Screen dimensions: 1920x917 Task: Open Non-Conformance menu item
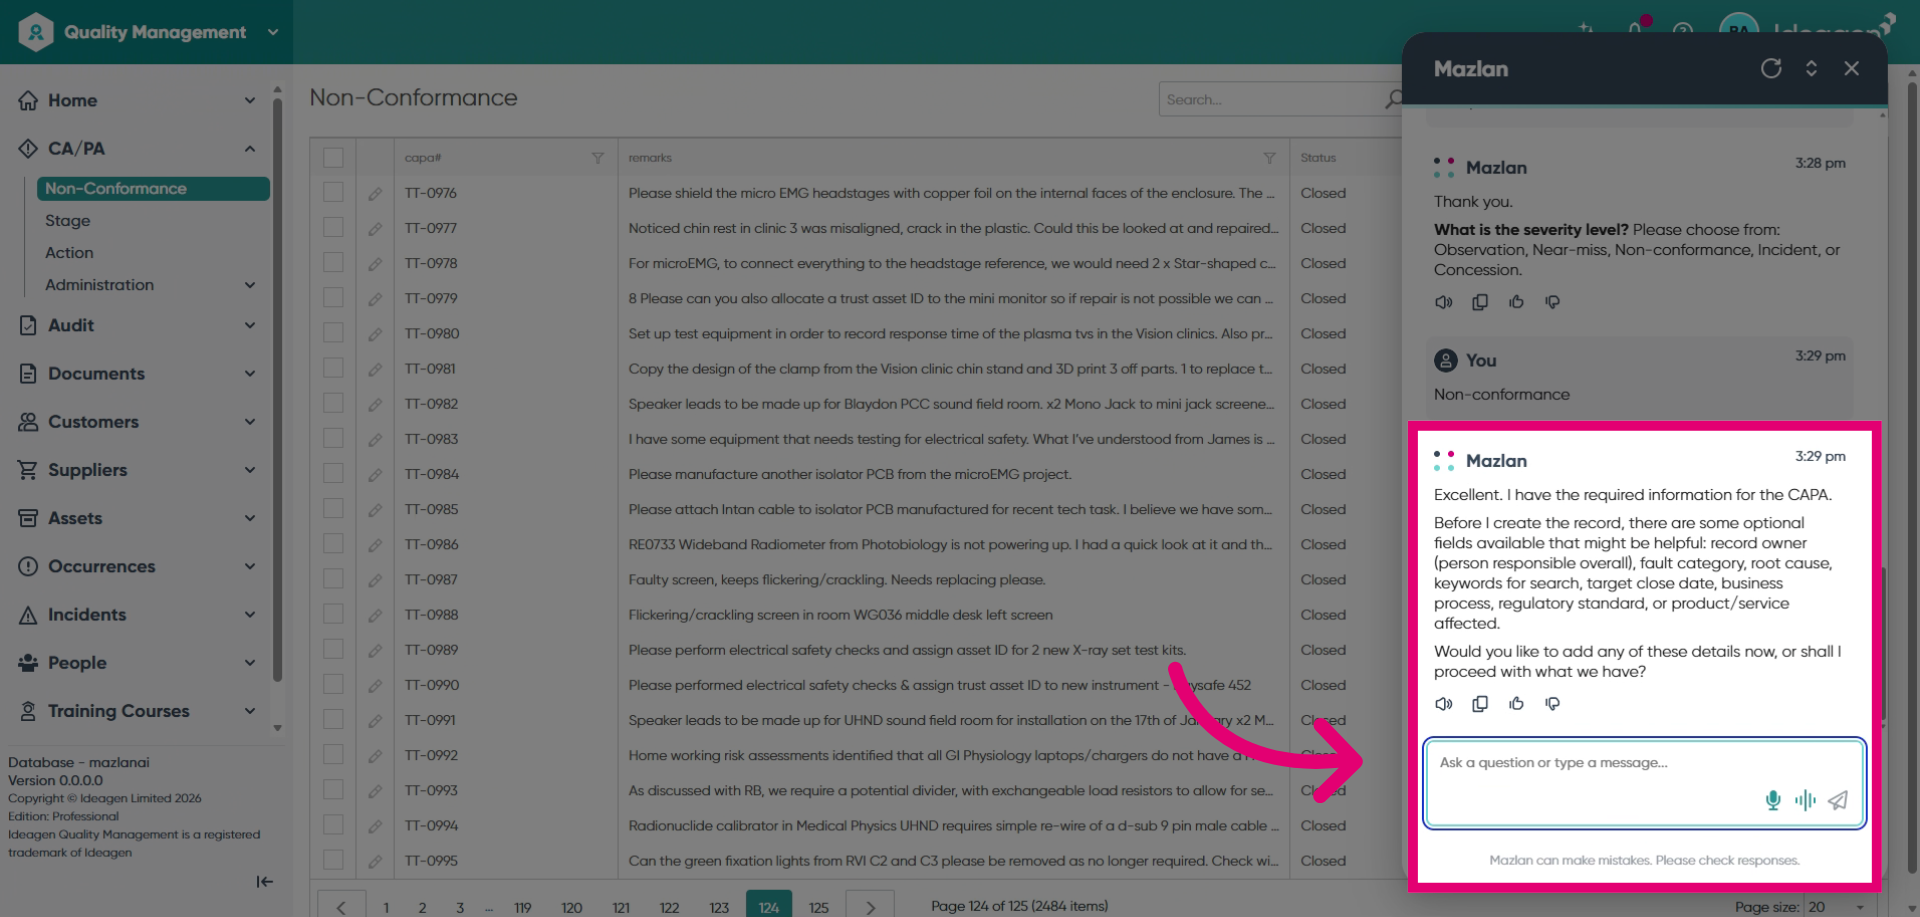click(153, 188)
